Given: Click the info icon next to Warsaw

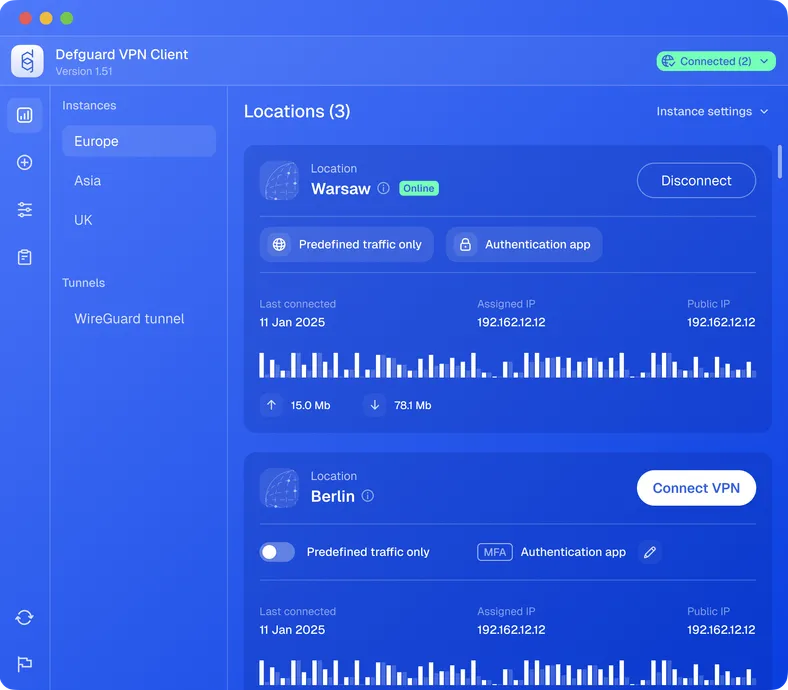Looking at the screenshot, I should pyautogui.click(x=383, y=188).
